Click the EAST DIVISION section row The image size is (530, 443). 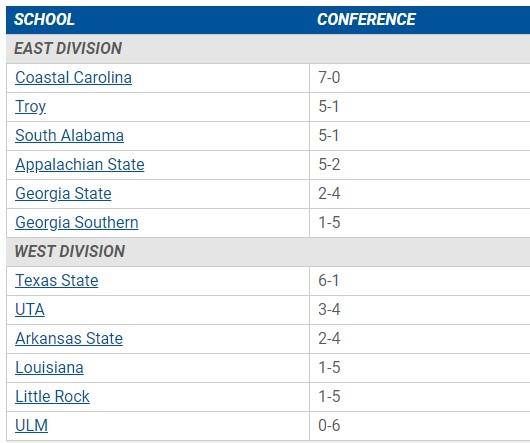pos(268,49)
